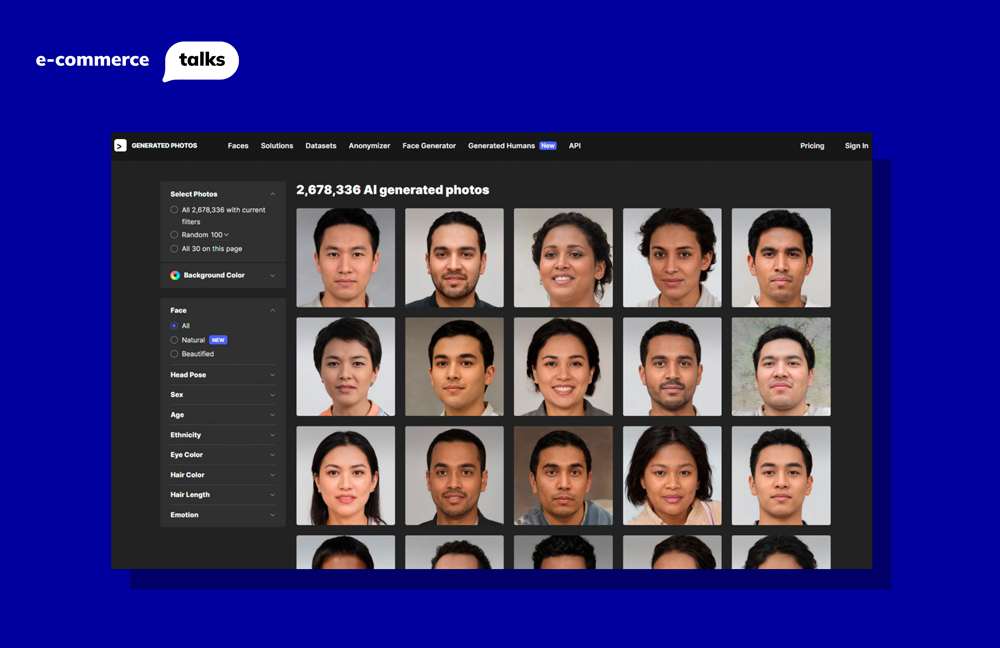Collapse the Select Photos section
1000x648 pixels.
click(x=273, y=193)
